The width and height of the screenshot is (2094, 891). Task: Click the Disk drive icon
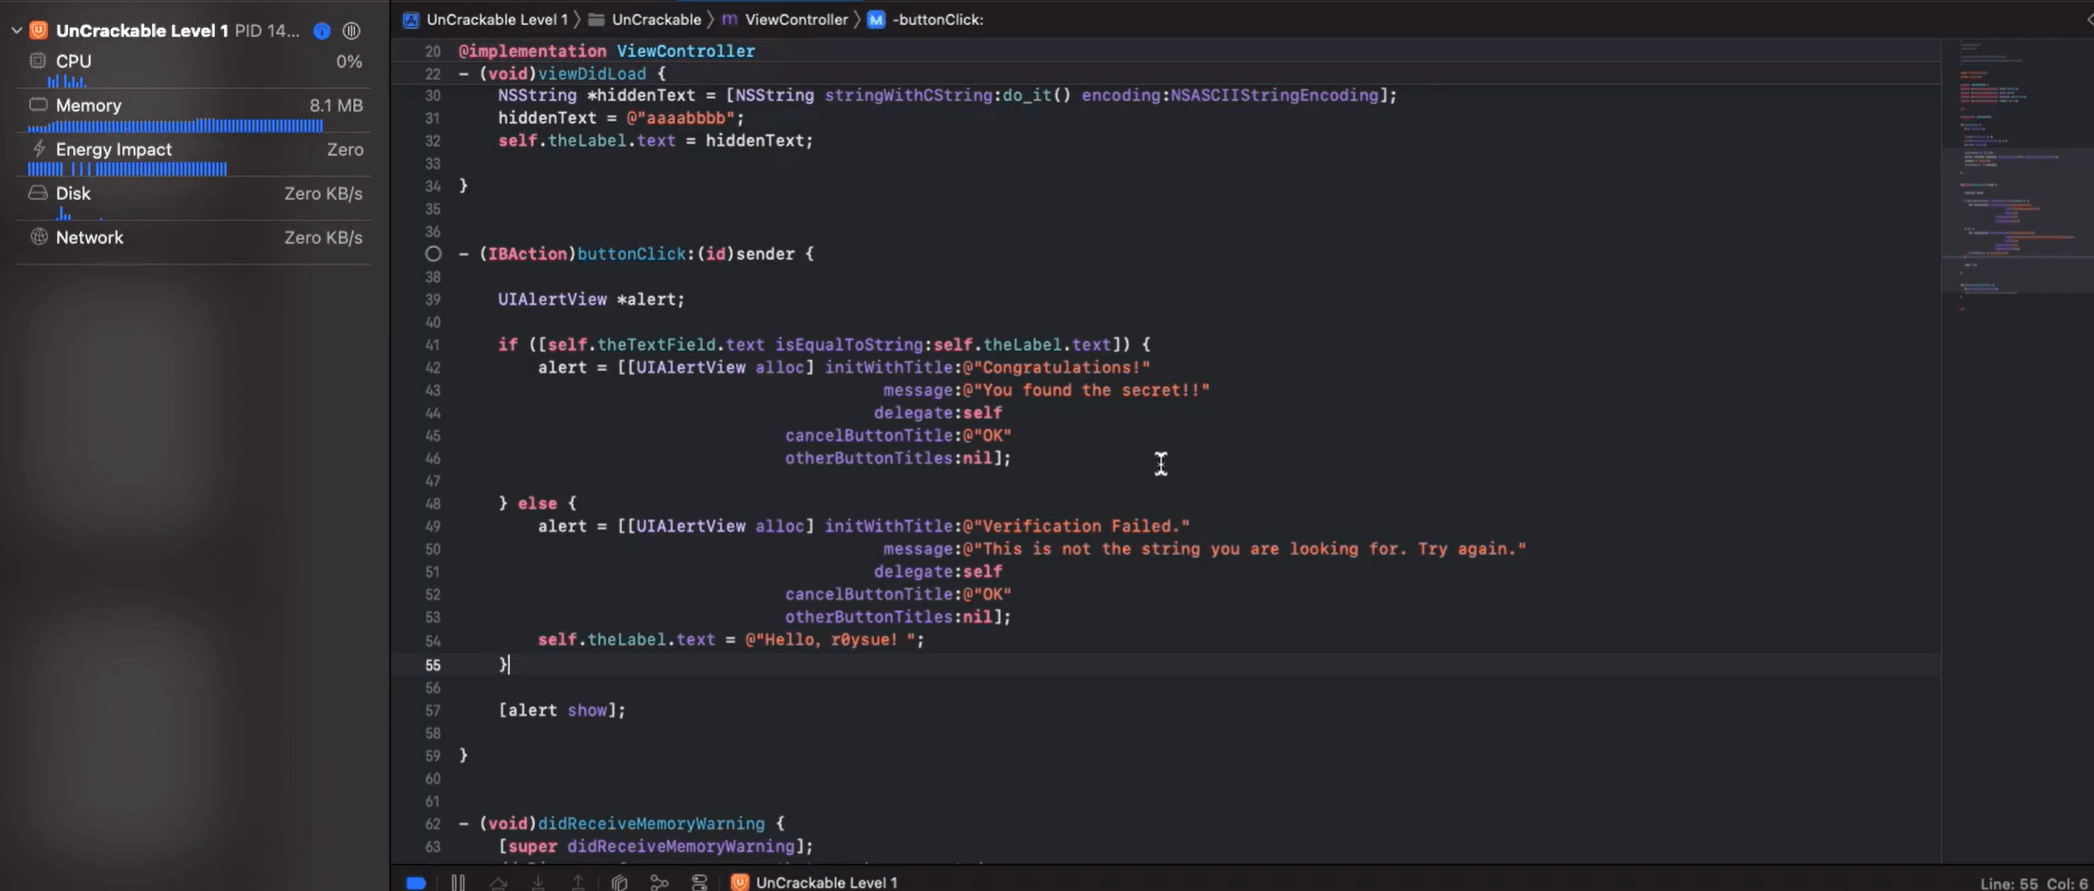pyautogui.click(x=38, y=193)
